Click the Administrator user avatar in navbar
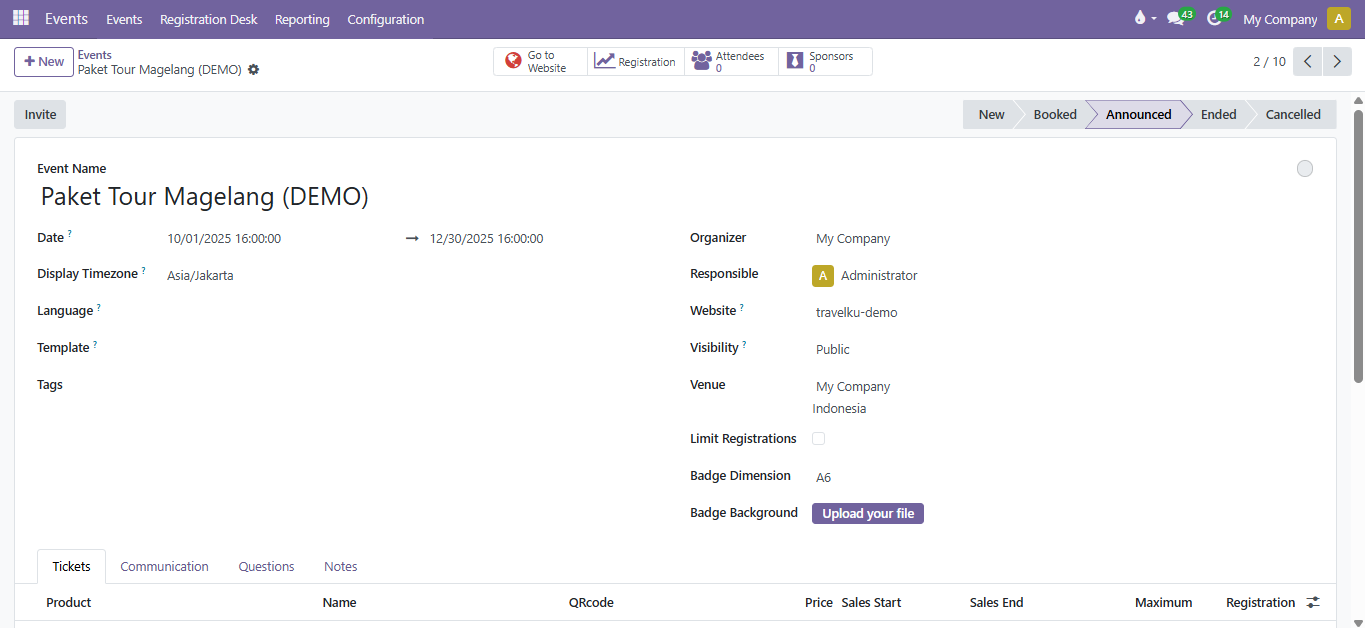The image size is (1365, 628). 1338,19
